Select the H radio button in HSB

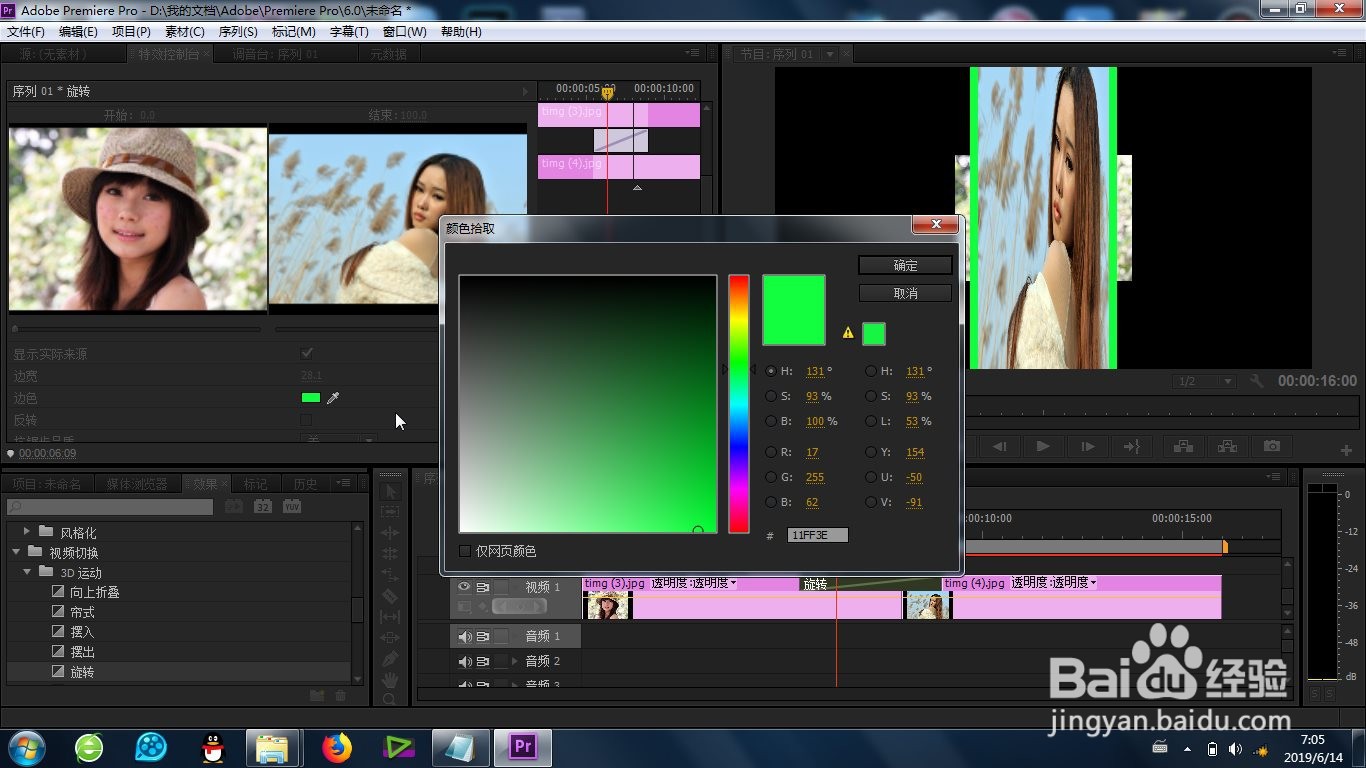click(771, 371)
